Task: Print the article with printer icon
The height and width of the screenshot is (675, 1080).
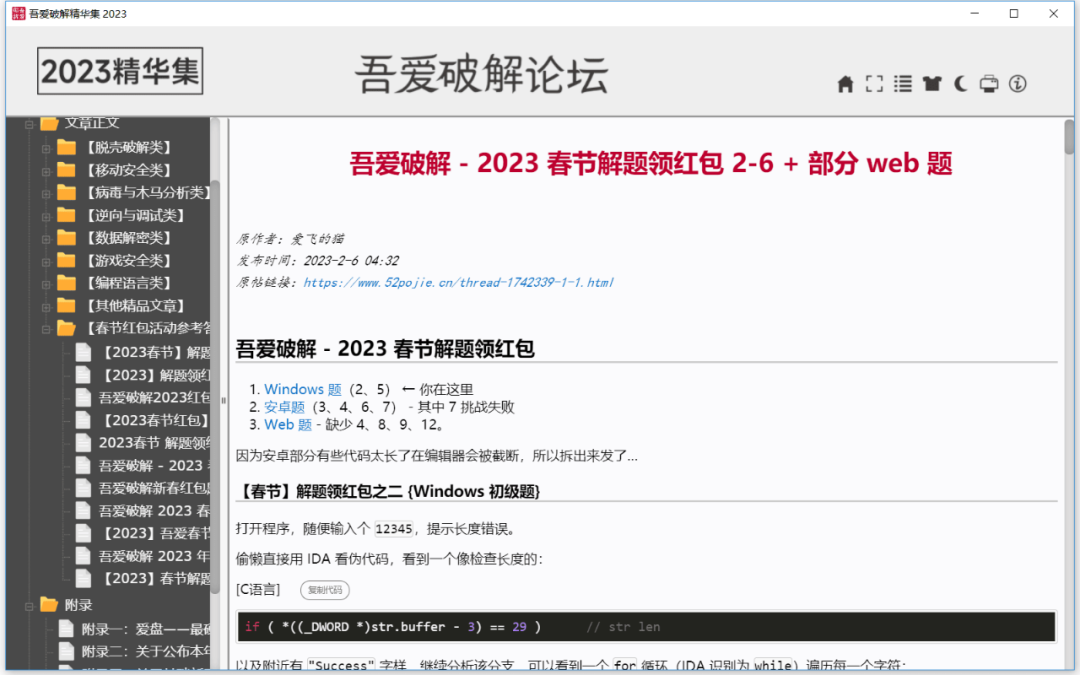Action: 989,84
